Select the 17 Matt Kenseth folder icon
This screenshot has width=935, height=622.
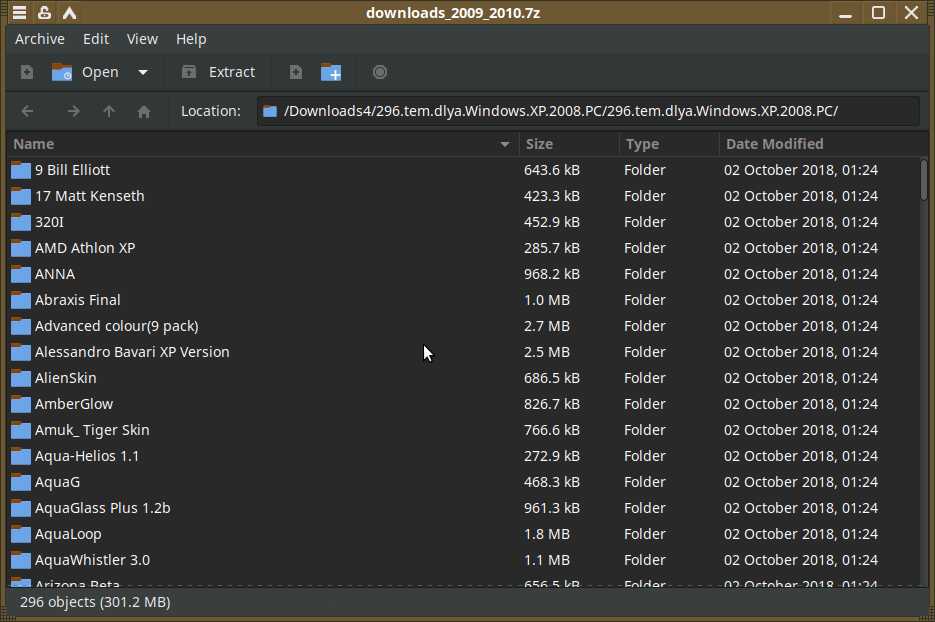21,196
